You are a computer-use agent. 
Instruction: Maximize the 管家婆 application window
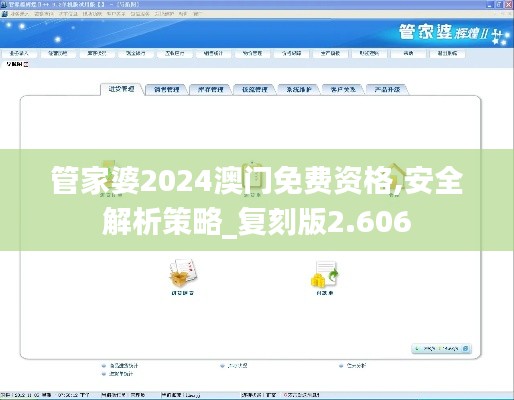click(499, 4)
